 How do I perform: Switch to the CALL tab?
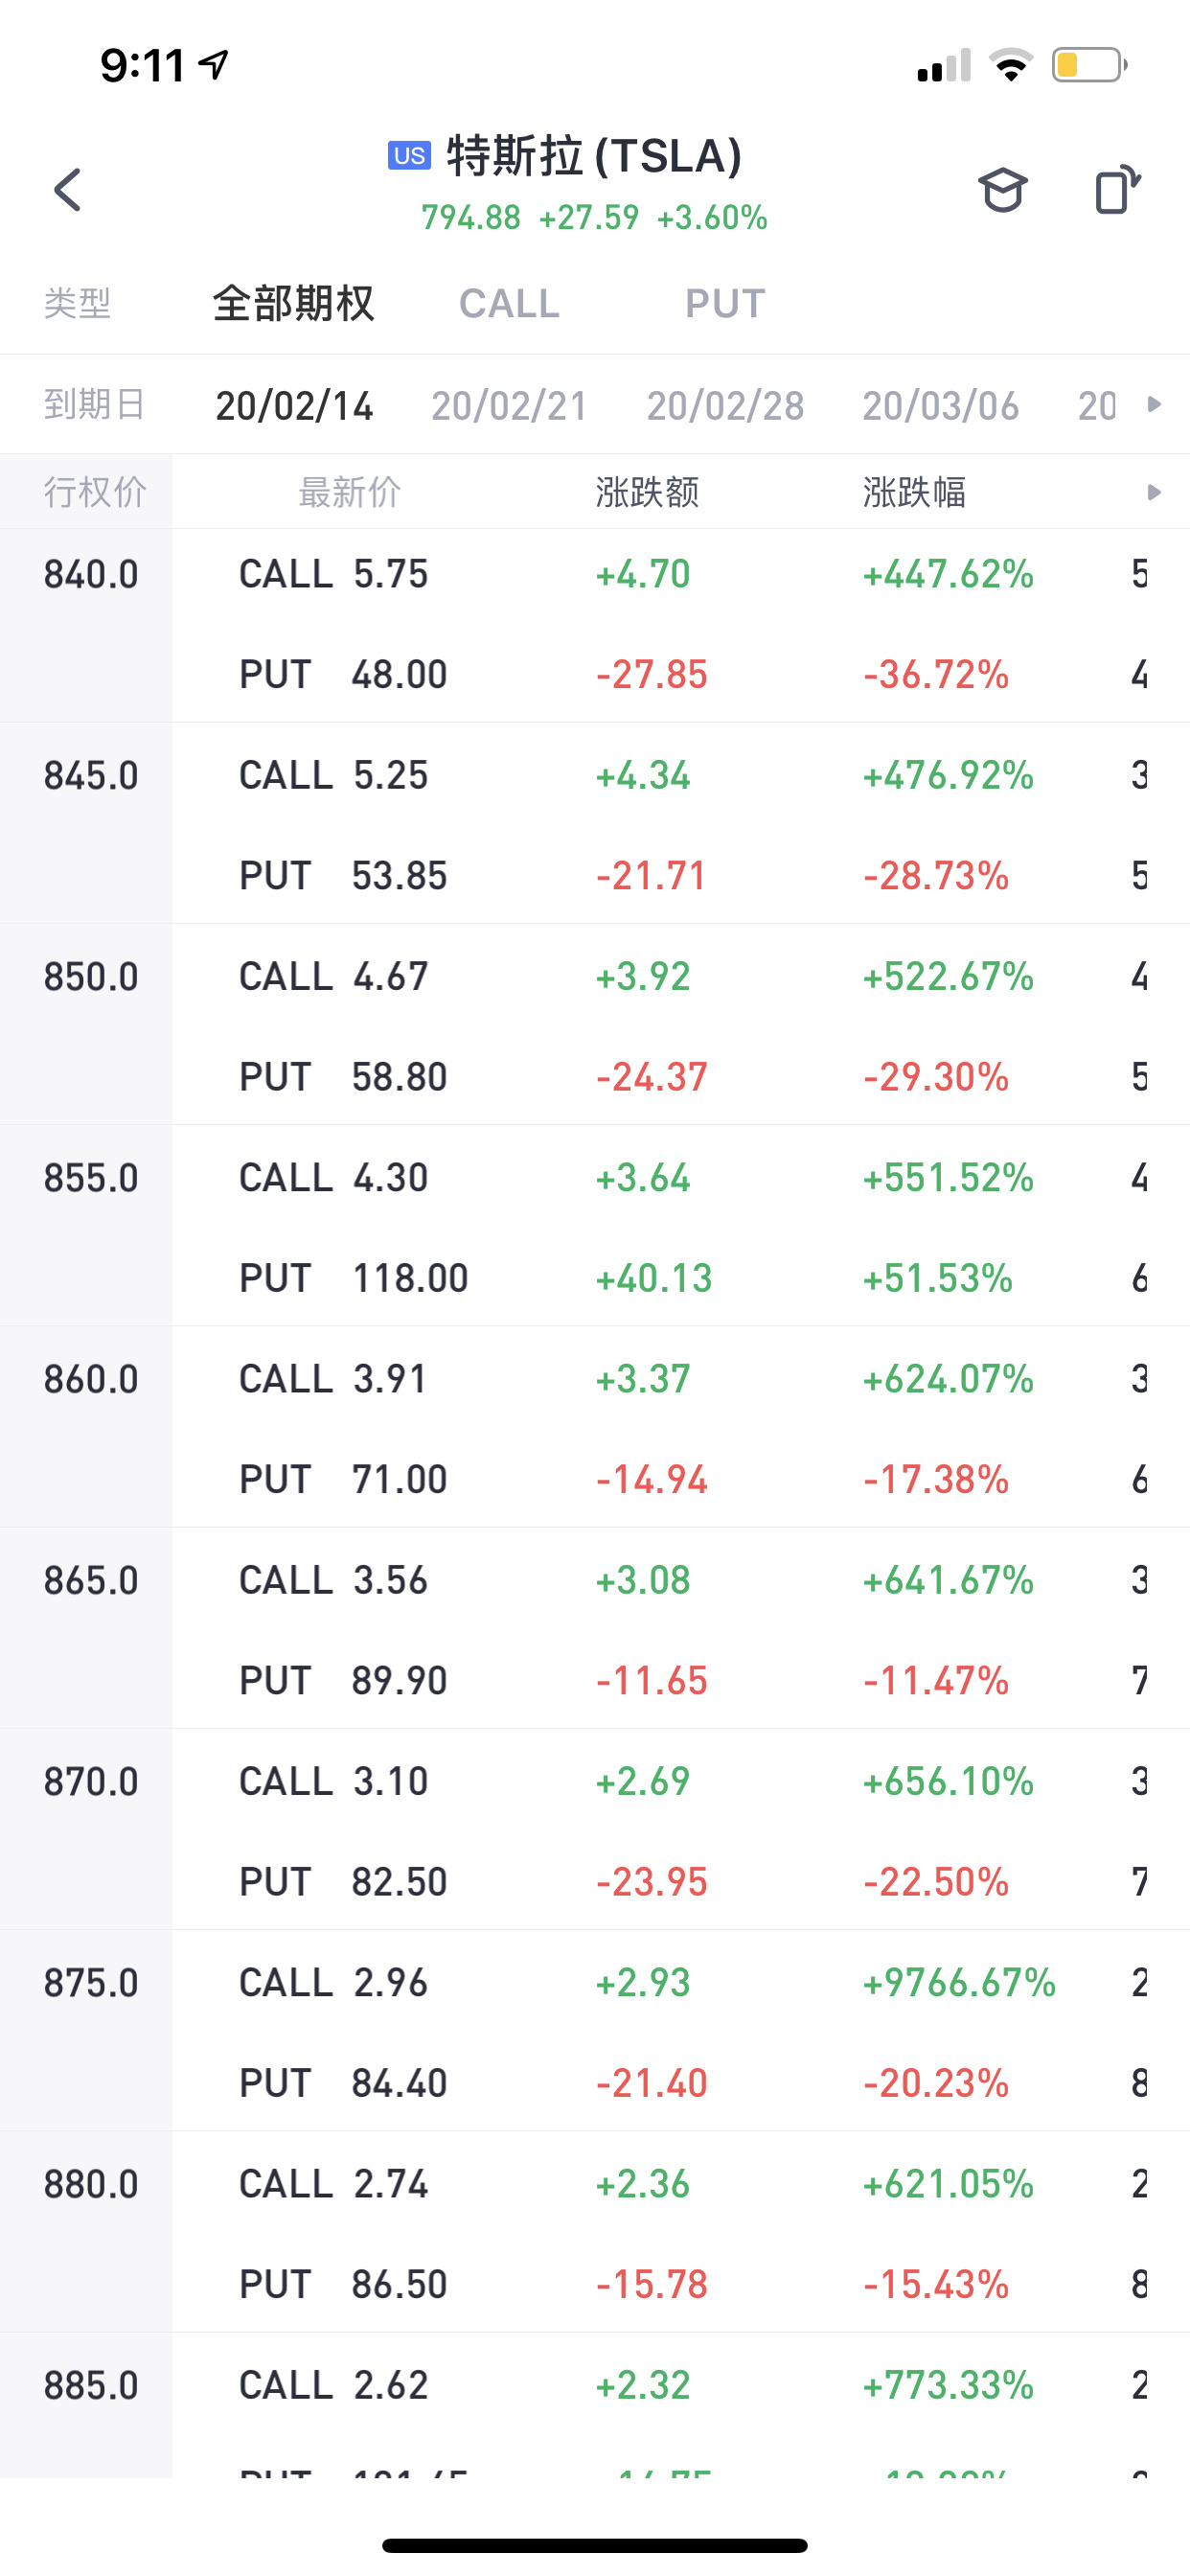(509, 304)
